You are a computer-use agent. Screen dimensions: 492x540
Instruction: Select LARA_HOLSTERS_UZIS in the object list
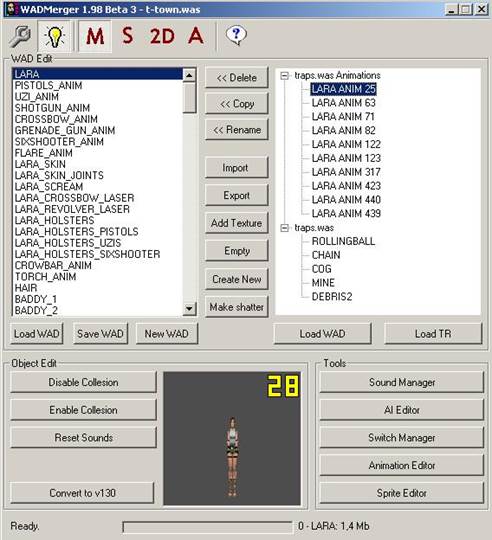(98, 243)
